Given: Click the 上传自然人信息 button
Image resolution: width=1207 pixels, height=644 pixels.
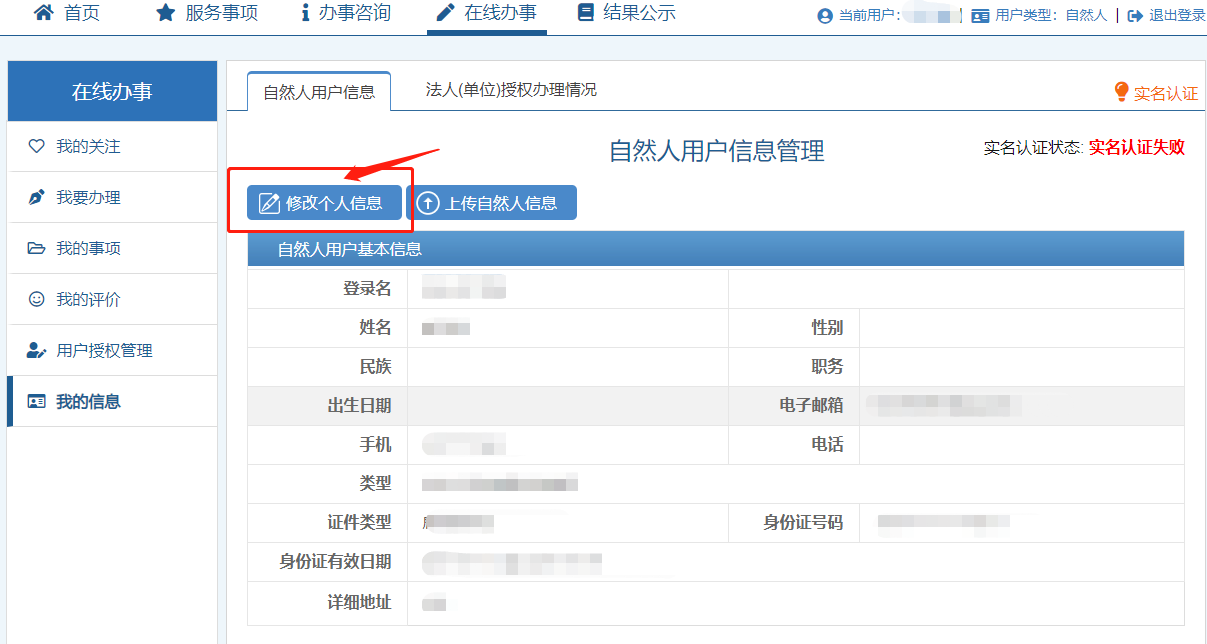Looking at the screenshot, I should click(491, 203).
